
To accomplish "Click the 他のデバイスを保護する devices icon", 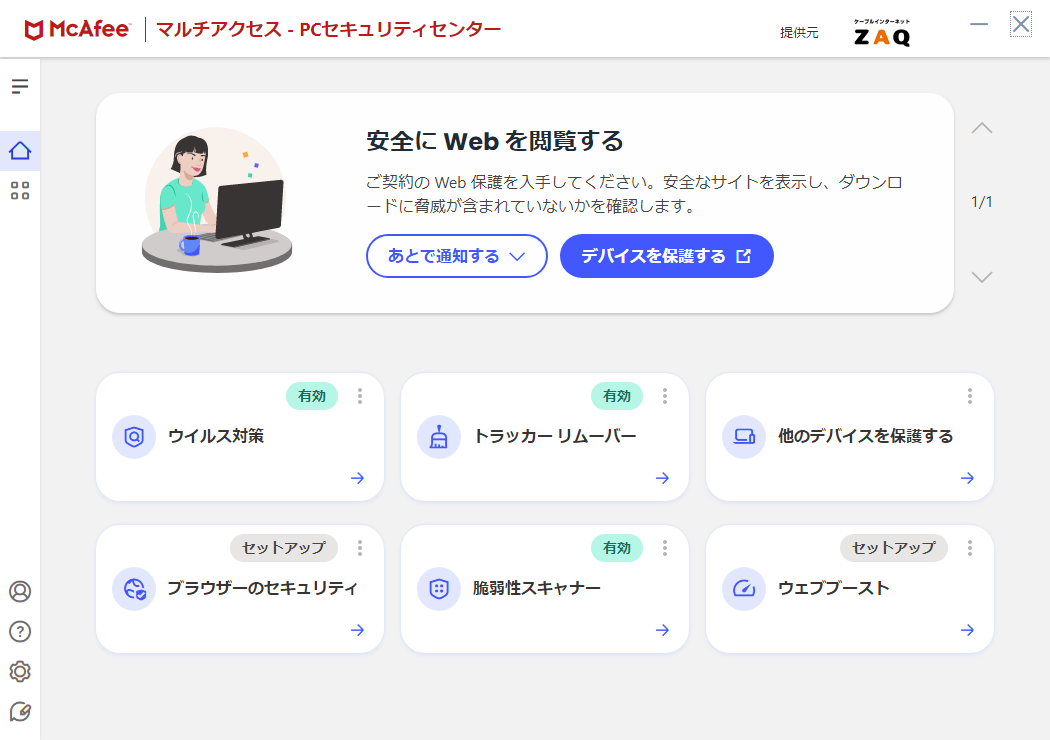I will [744, 437].
